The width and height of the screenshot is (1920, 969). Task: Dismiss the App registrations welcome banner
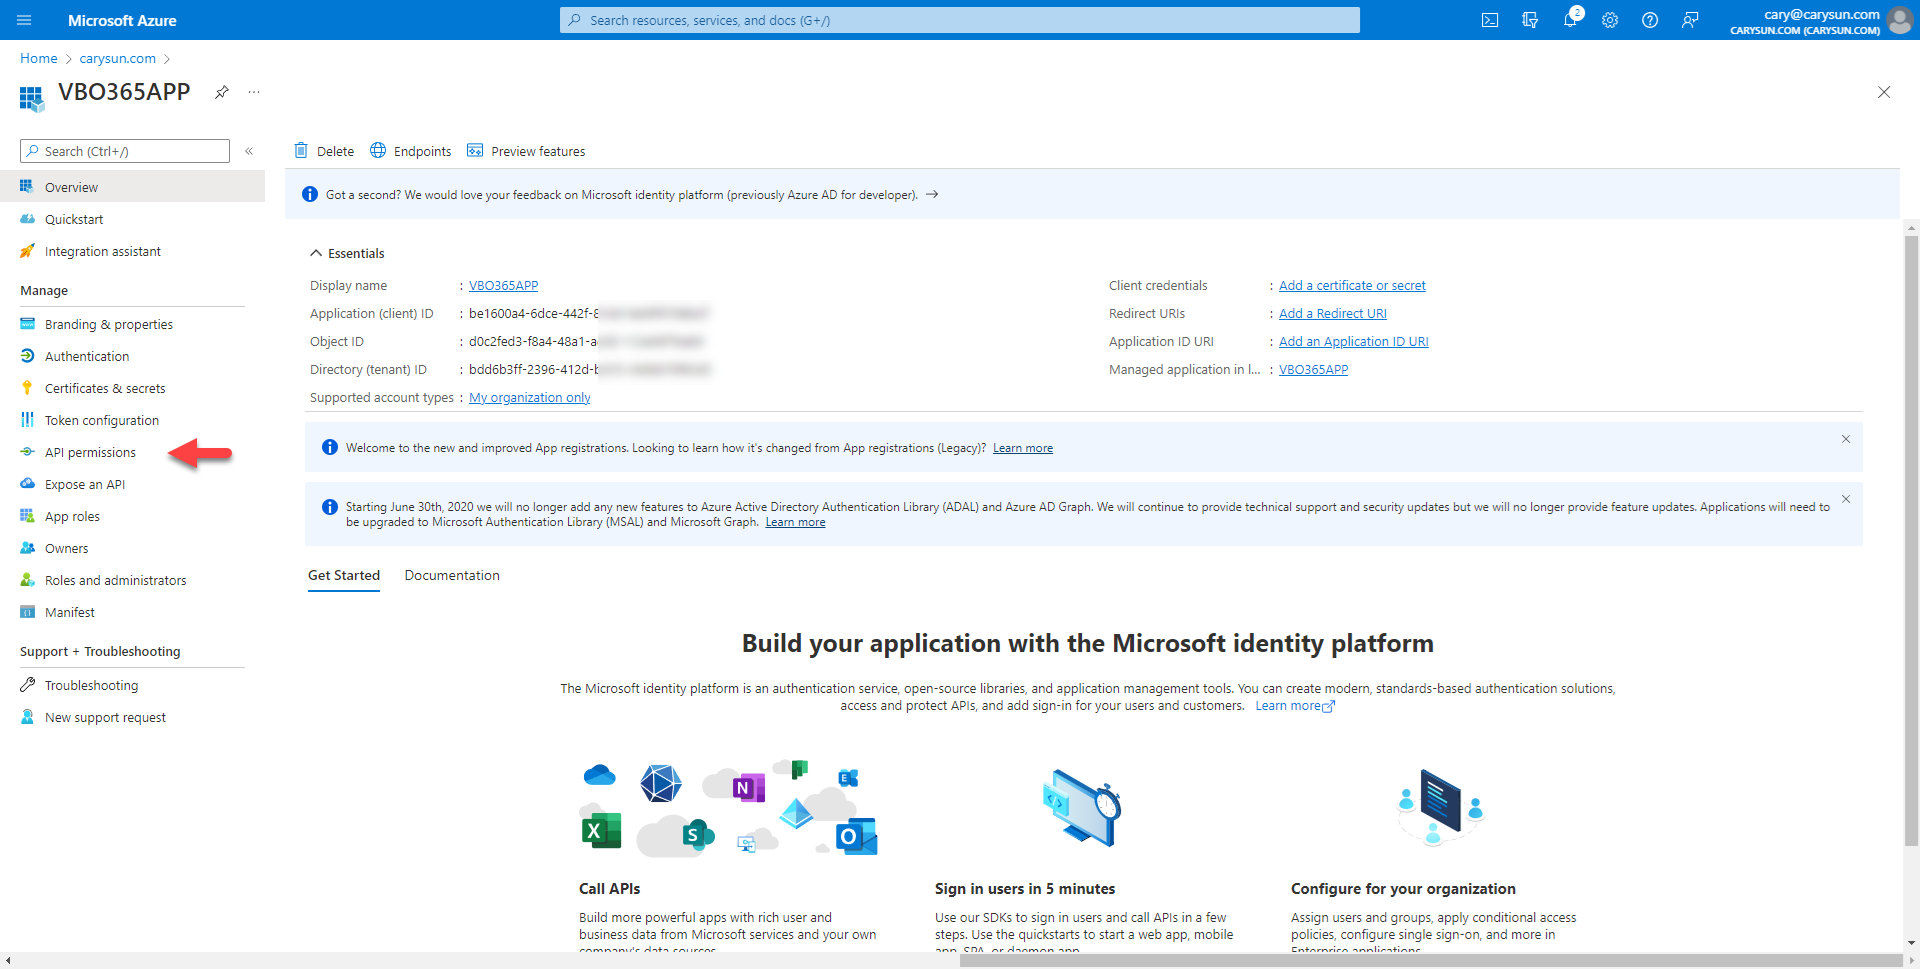click(1846, 439)
